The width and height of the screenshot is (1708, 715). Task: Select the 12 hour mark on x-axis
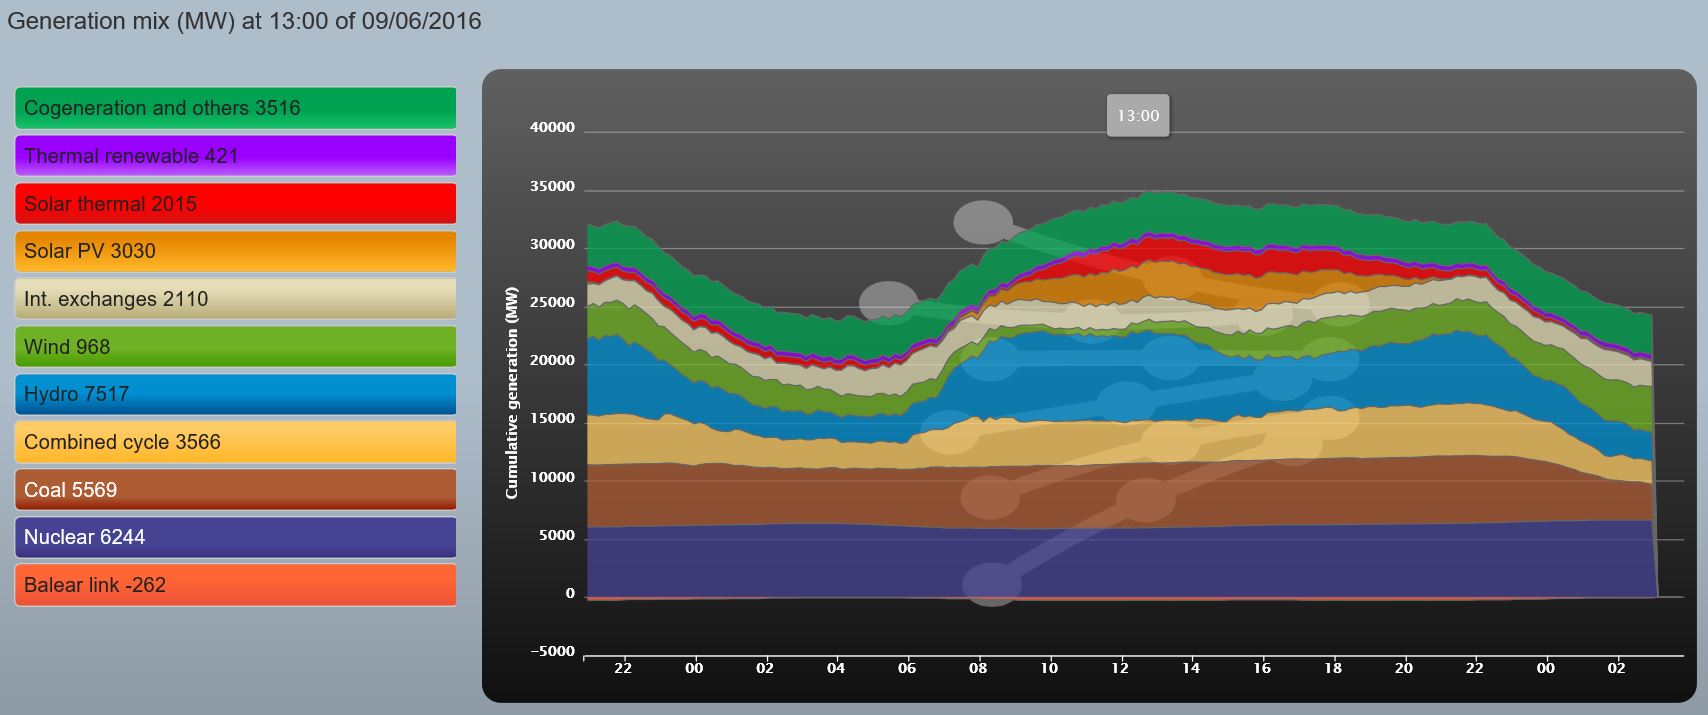click(x=1120, y=668)
